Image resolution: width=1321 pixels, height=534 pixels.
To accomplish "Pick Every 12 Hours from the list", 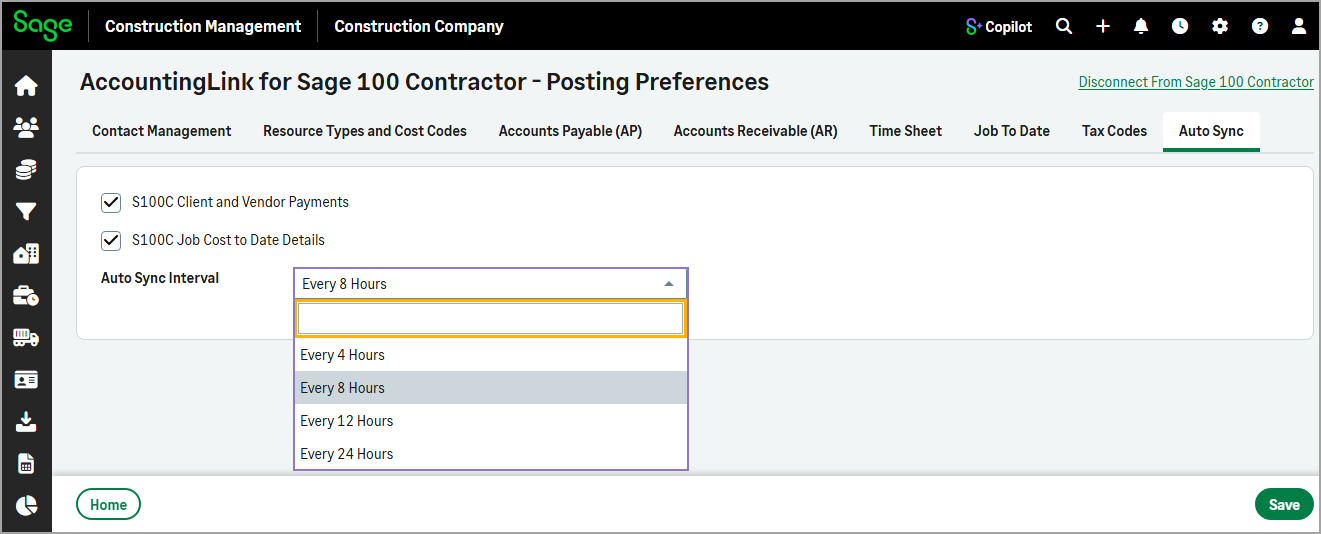I will pos(347,421).
